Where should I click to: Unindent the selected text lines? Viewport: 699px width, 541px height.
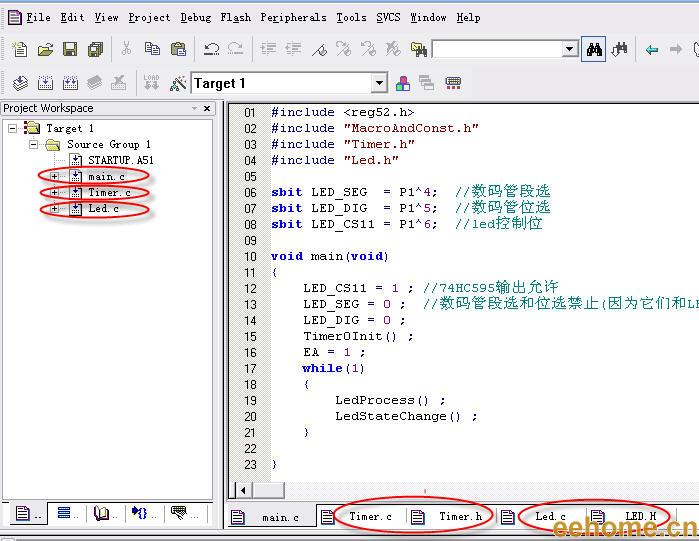pyautogui.click(x=293, y=49)
